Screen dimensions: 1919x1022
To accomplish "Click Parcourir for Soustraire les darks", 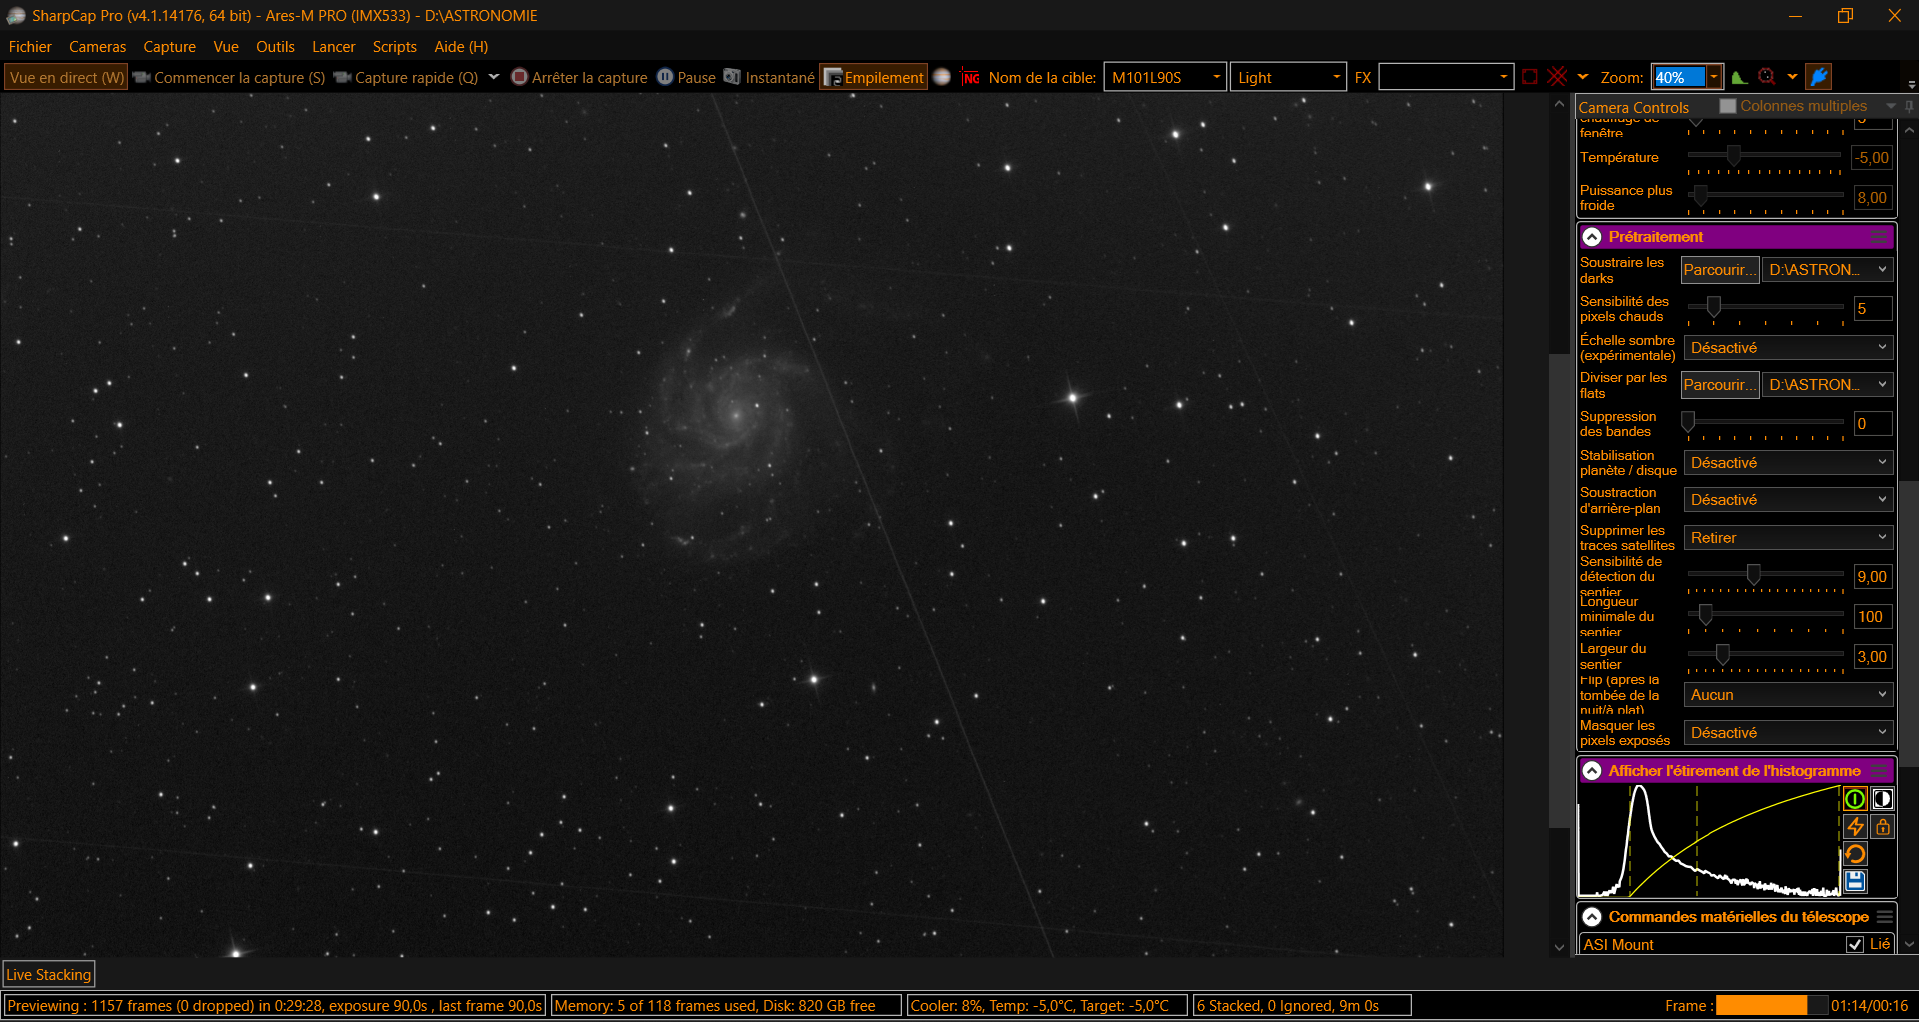I will click(1720, 270).
